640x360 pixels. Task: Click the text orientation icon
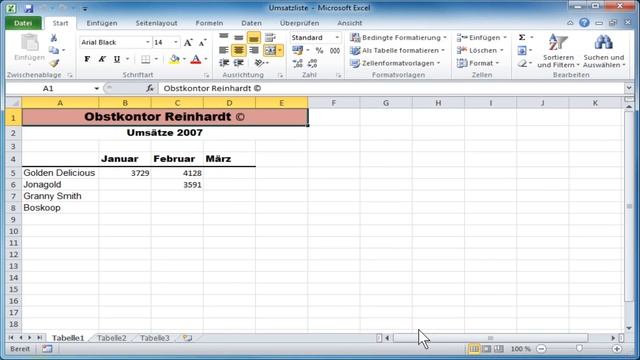tap(259, 63)
